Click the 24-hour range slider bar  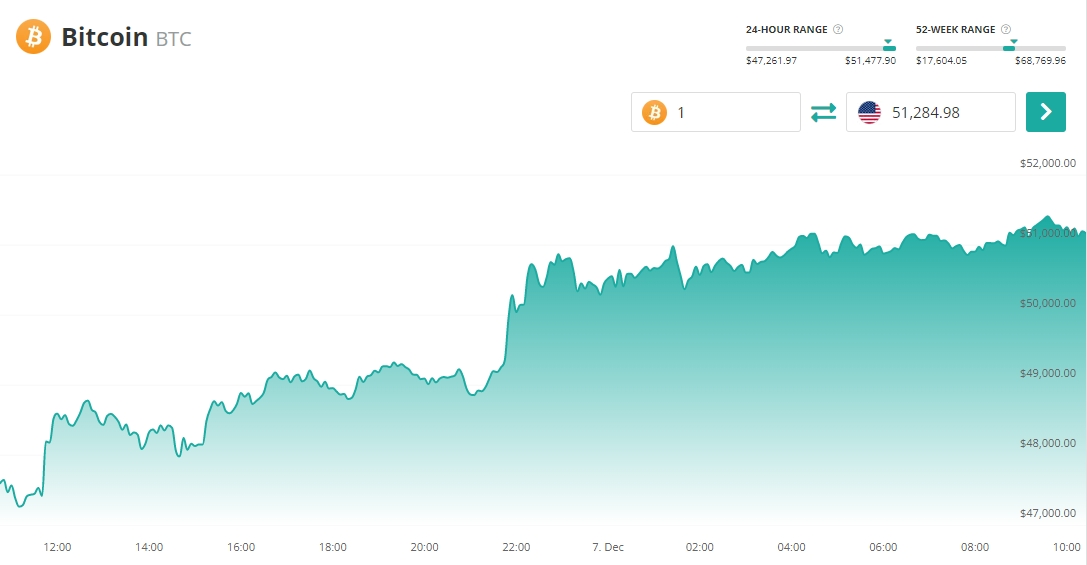click(820, 48)
